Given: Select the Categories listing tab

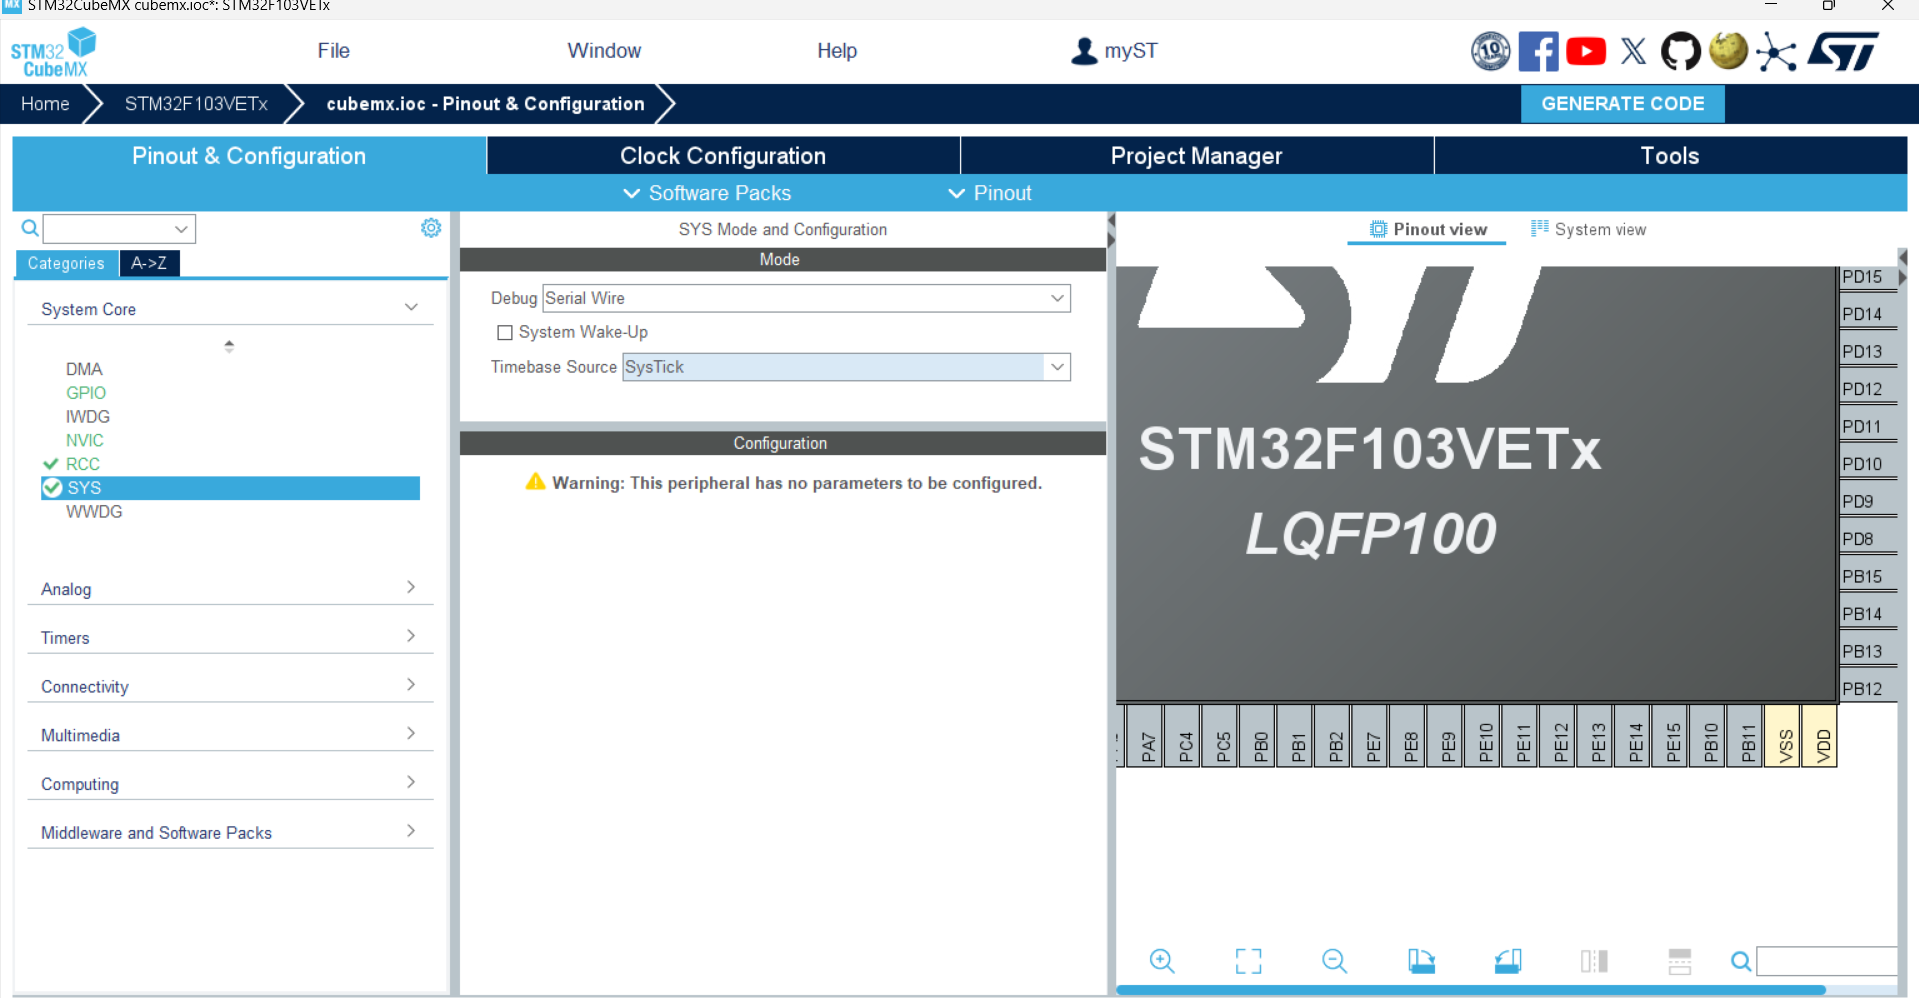Looking at the screenshot, I should point(66,263).
